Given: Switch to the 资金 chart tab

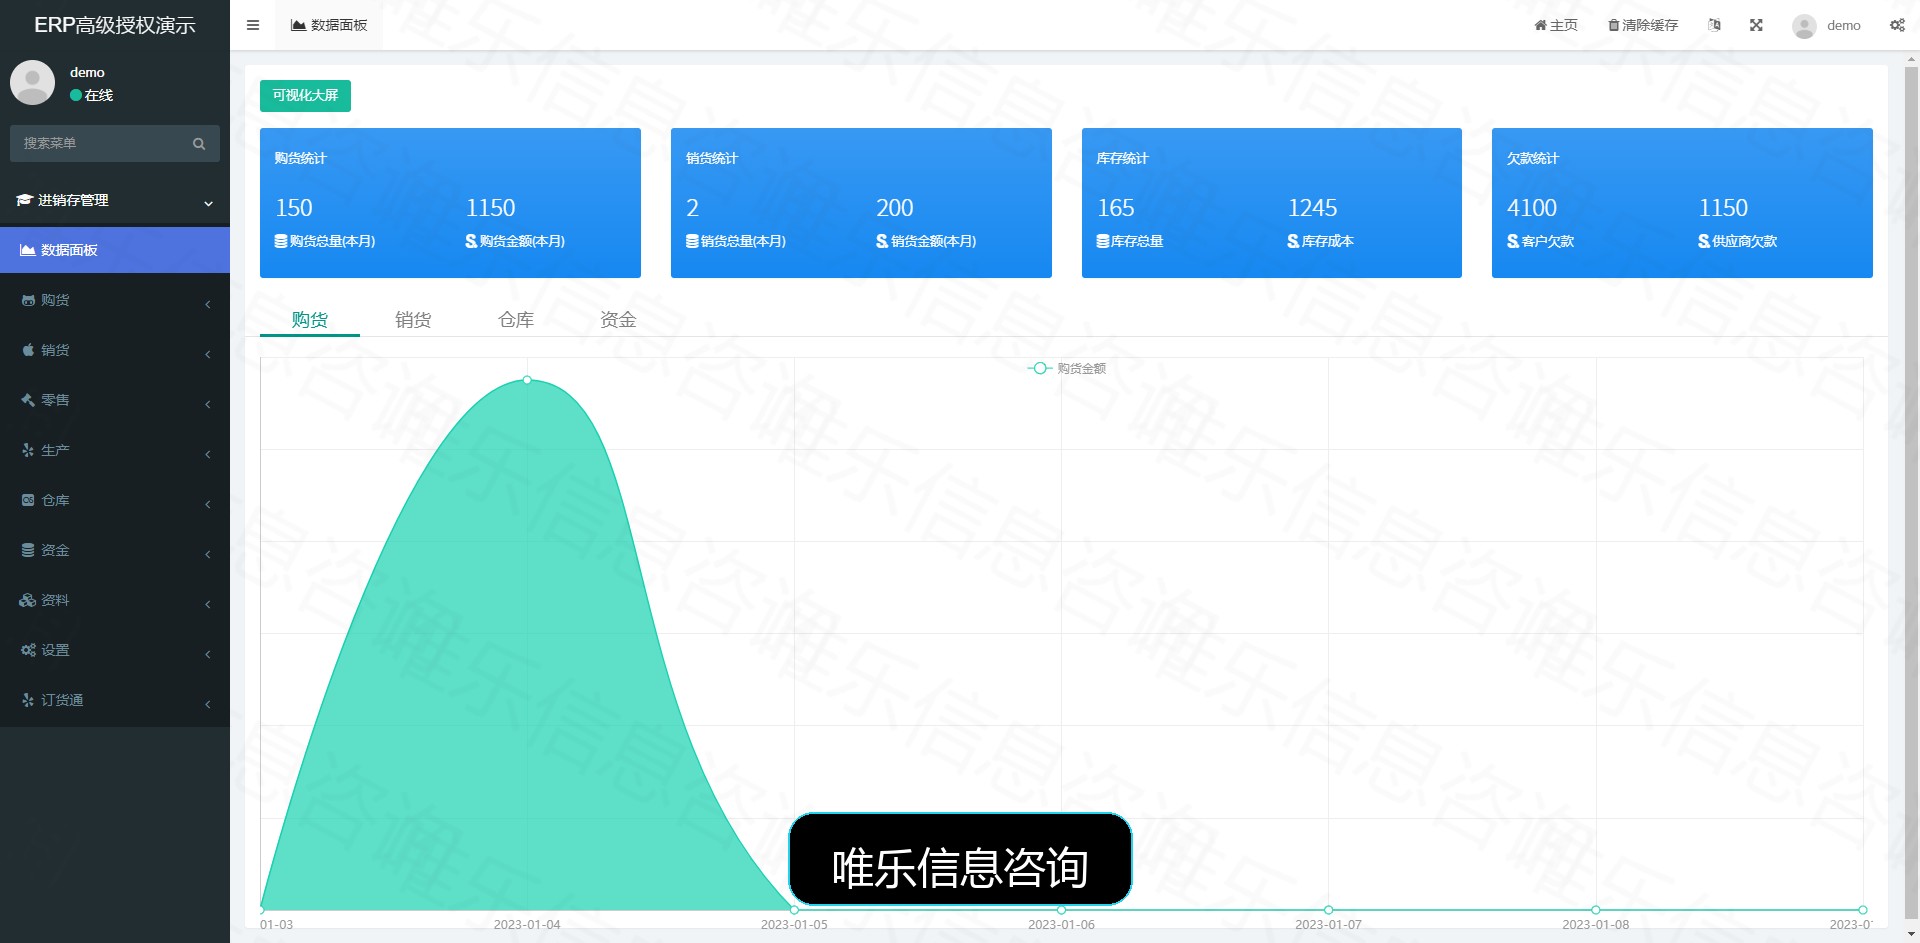Looking at the screenshot, I should [x=618, y=320].
